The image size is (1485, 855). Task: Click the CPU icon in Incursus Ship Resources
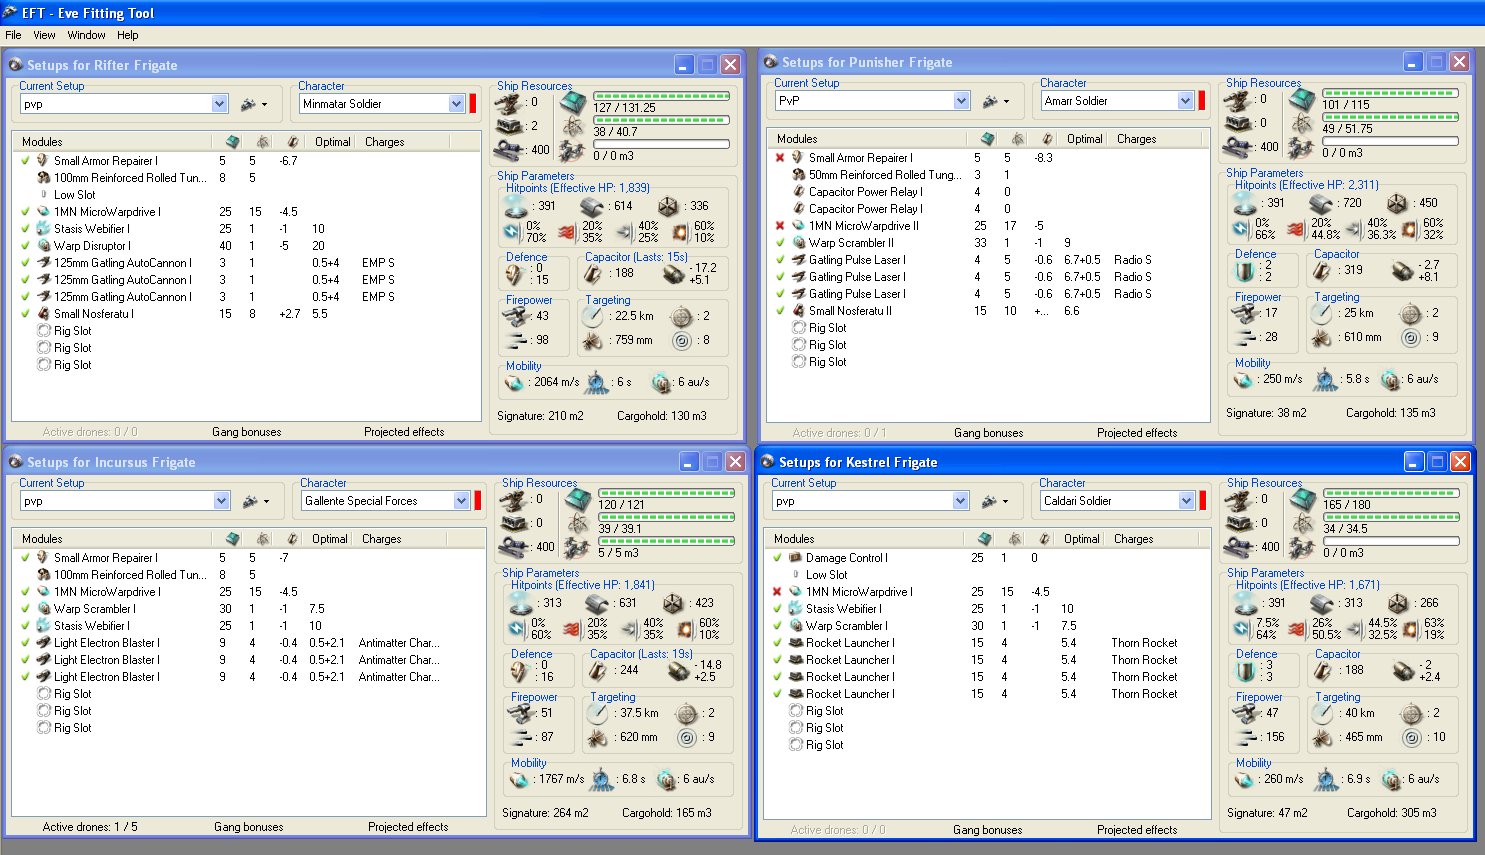pyautogui.click(x=577, y=499)
